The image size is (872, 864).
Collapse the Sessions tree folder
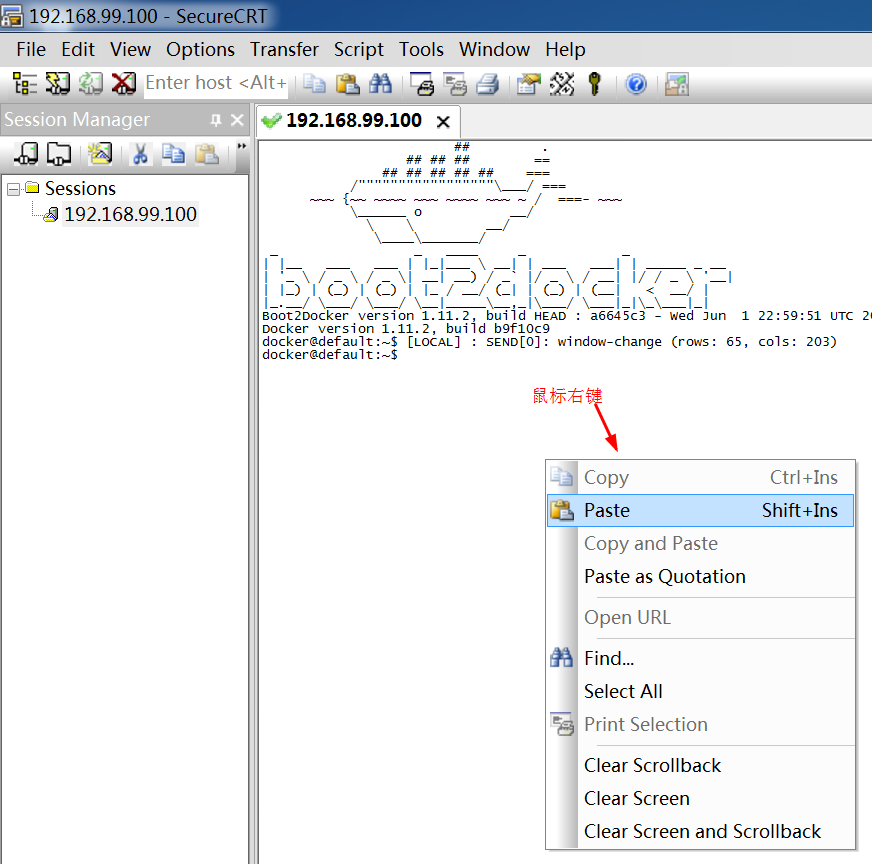click(x=13, y=190)
